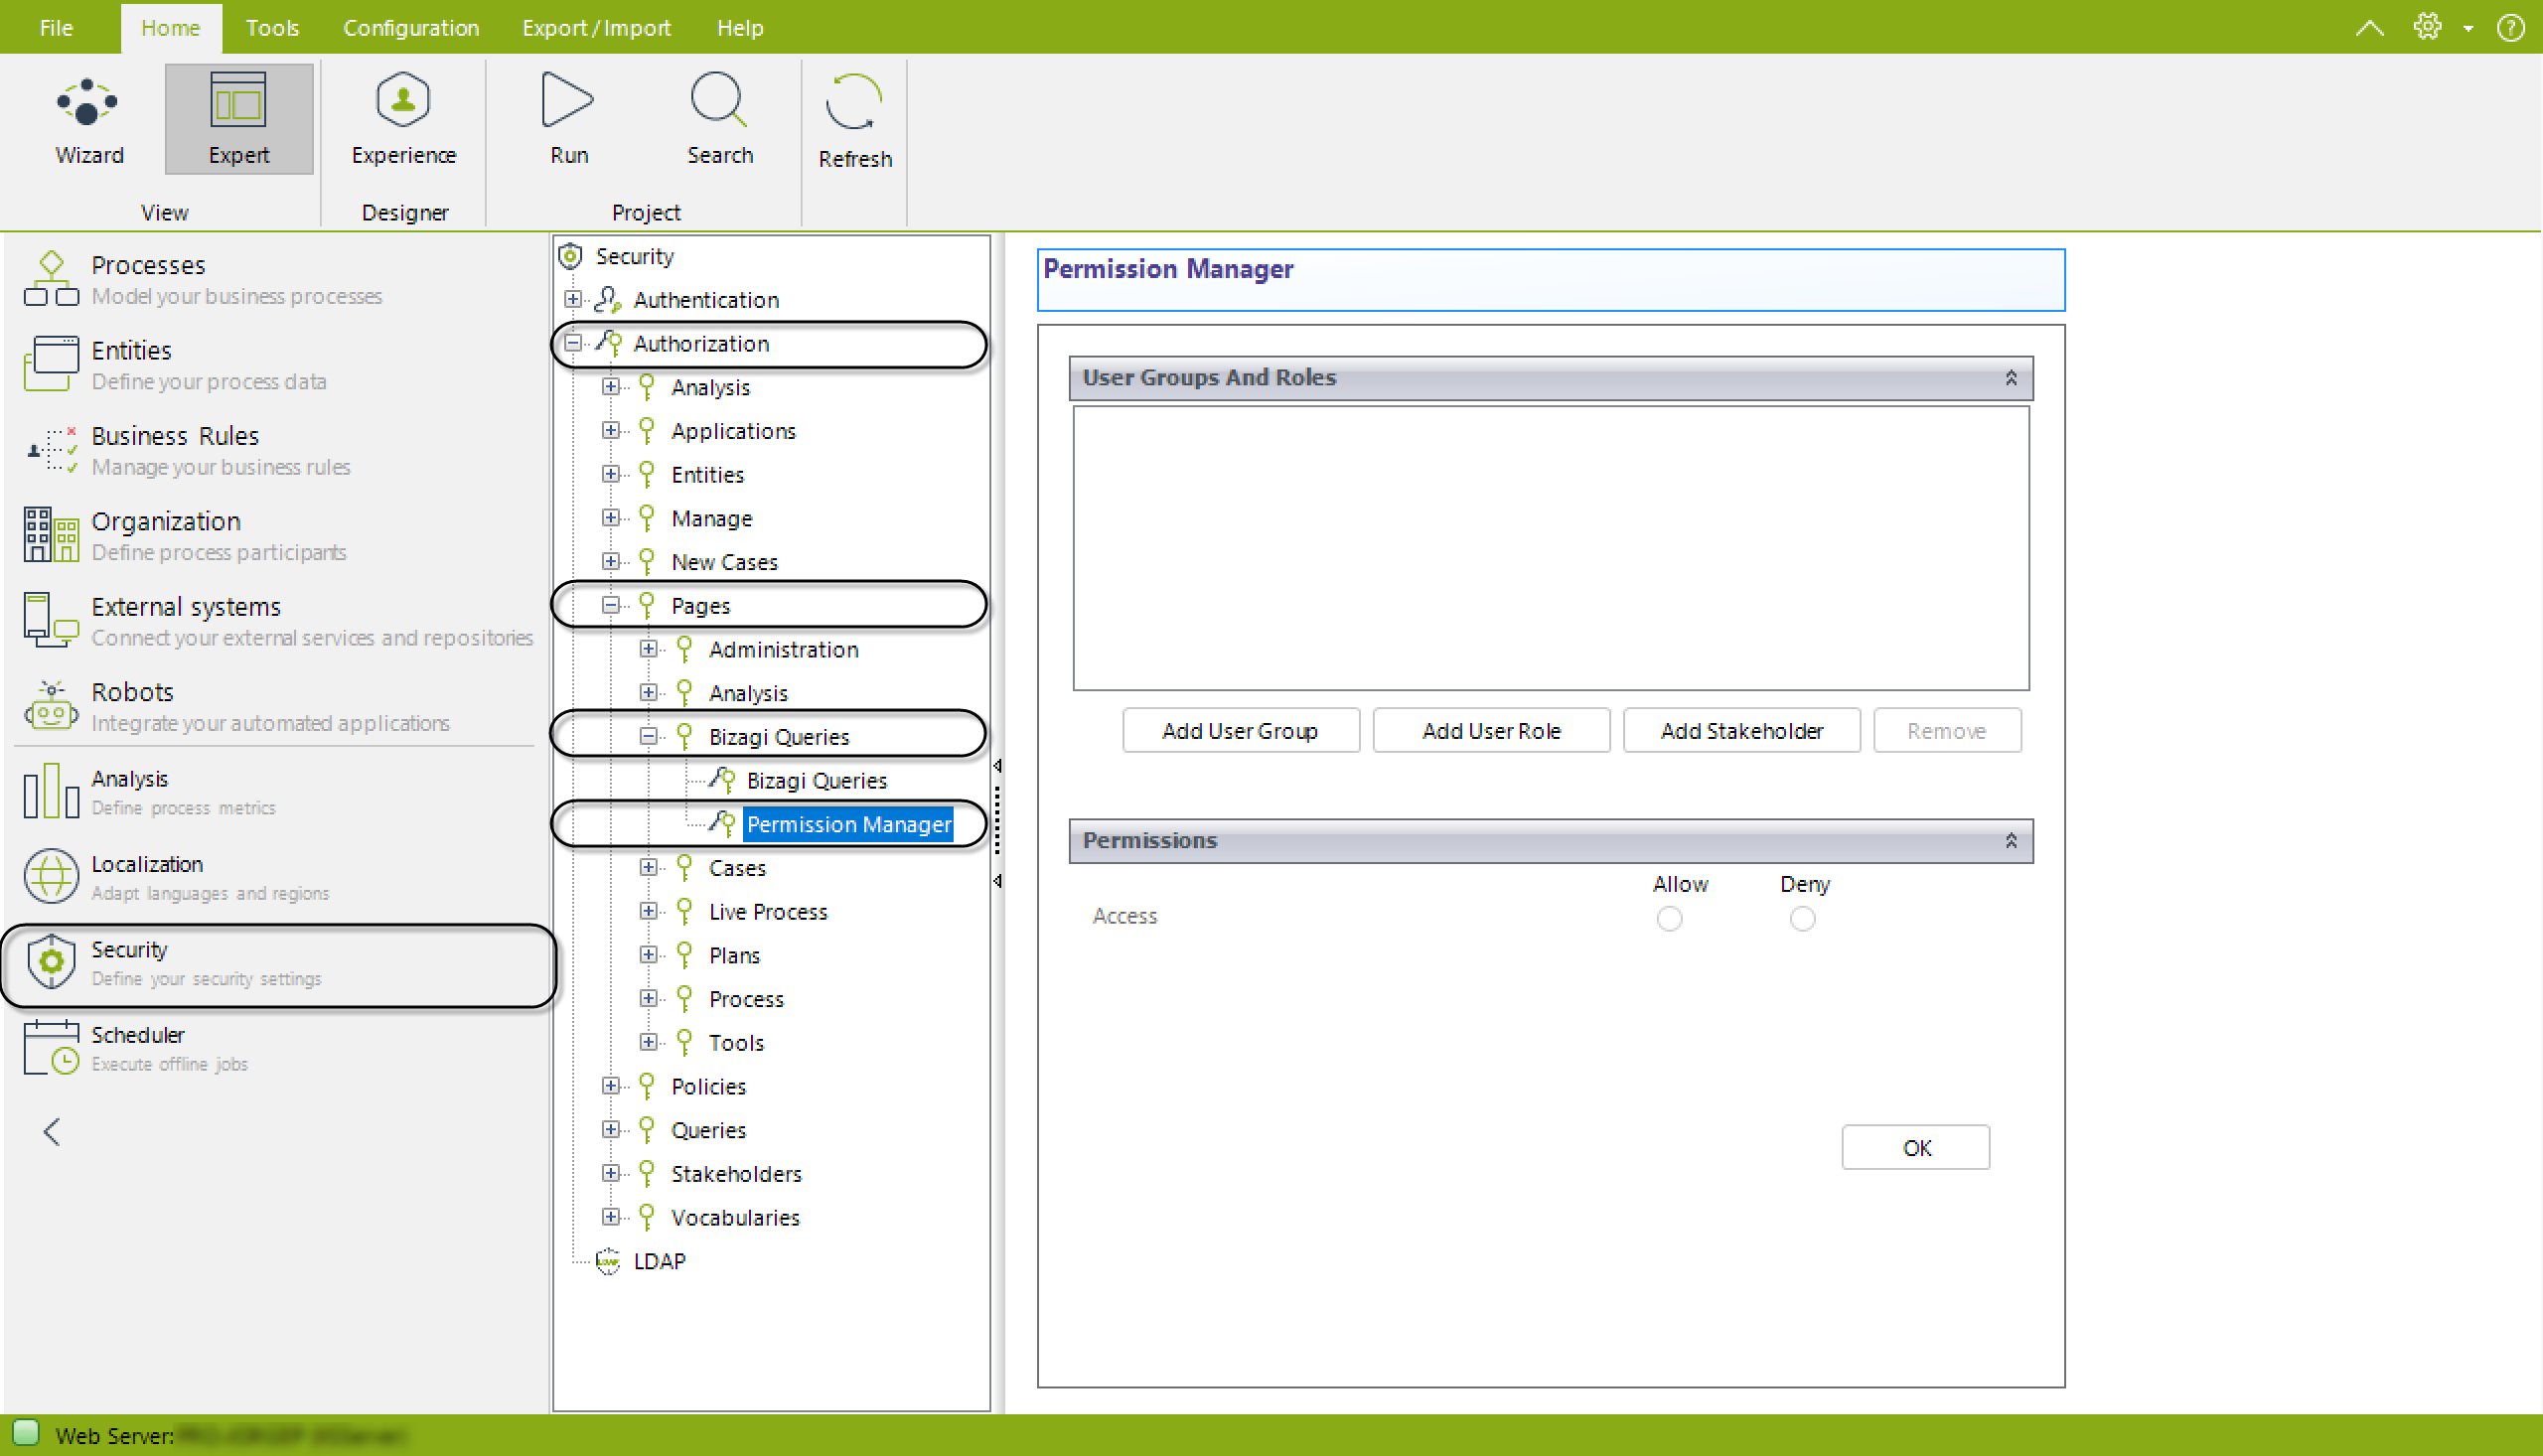
Task: Open the Security module
Action: [x=278, y=964]
